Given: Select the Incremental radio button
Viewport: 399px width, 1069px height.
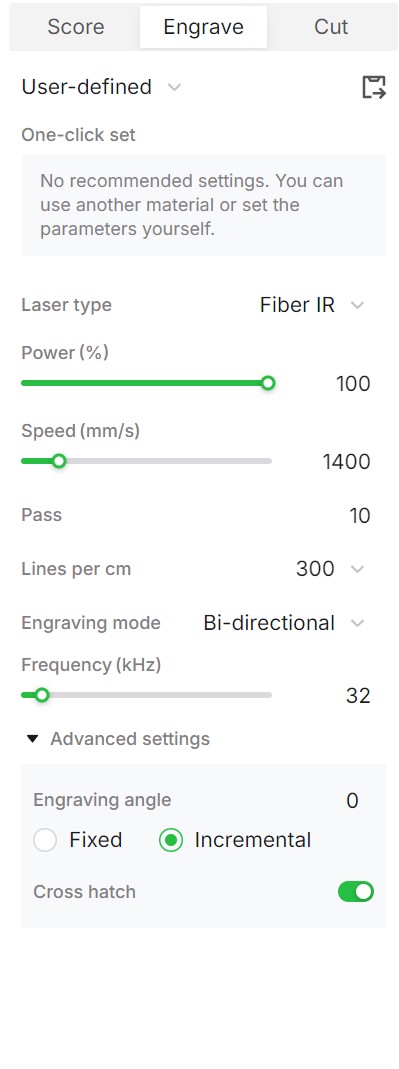Looking at the screenshot, I should point(171,840).
